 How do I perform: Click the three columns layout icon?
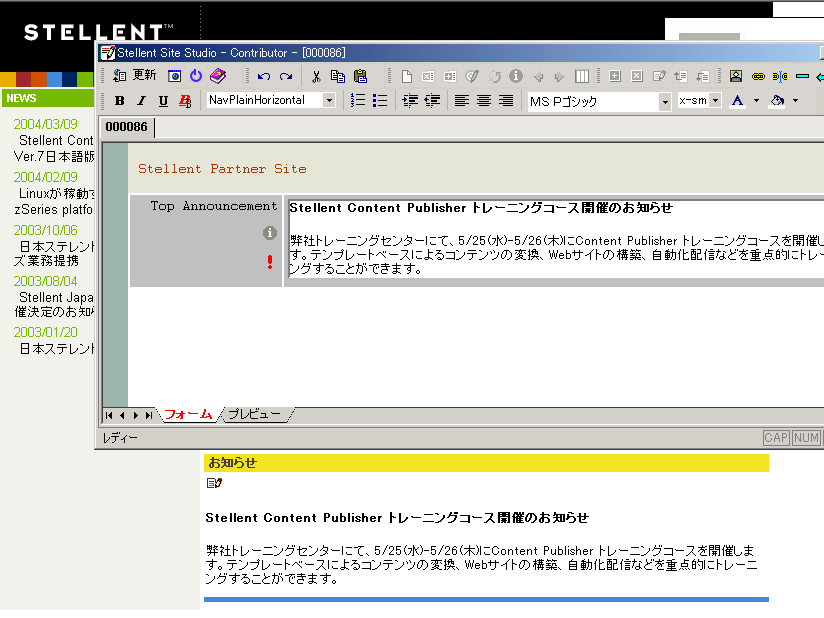[x=582, y=76]
